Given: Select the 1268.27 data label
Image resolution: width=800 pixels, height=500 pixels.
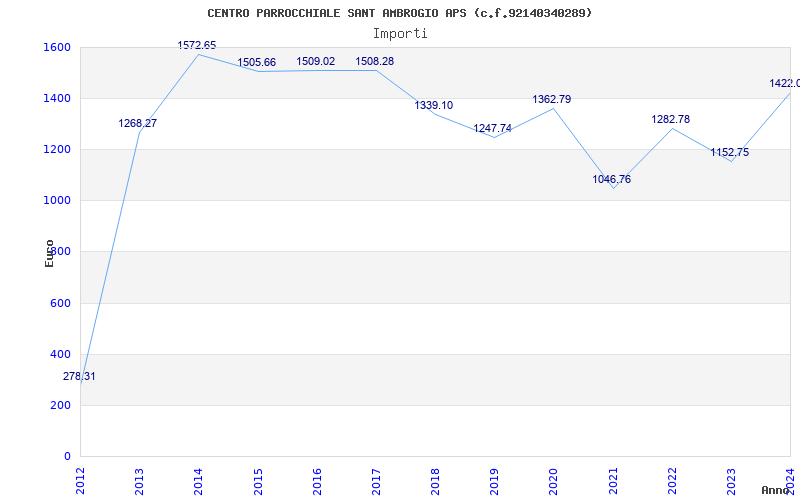Looking at the screenshot, I should click(138, 123).
